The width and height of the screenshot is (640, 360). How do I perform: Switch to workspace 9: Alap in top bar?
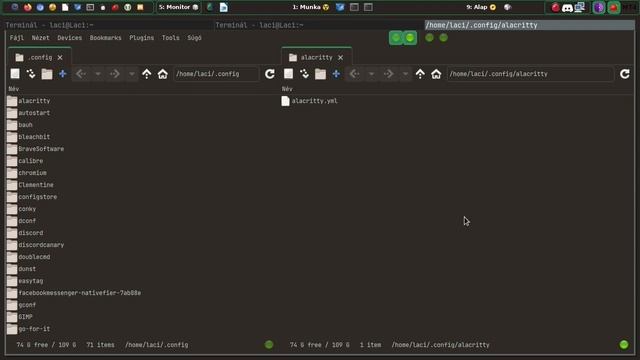coord(481,7)
